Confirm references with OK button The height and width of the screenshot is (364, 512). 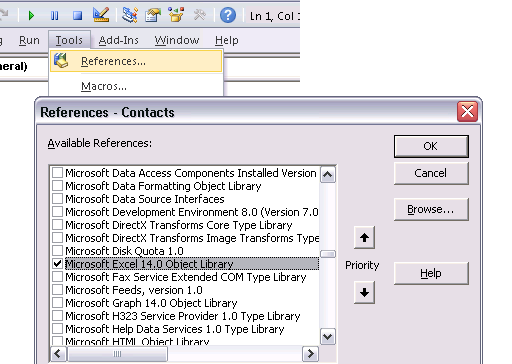tap(431, 146)
